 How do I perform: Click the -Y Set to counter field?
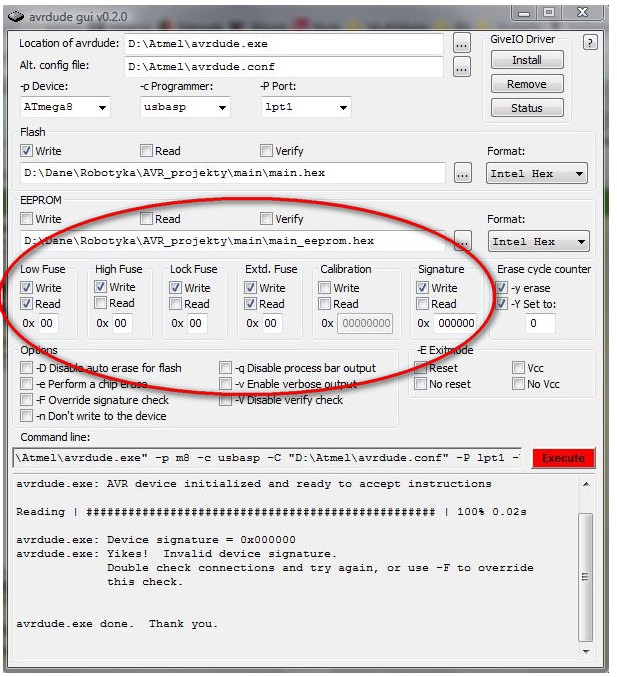pos(540,323)
